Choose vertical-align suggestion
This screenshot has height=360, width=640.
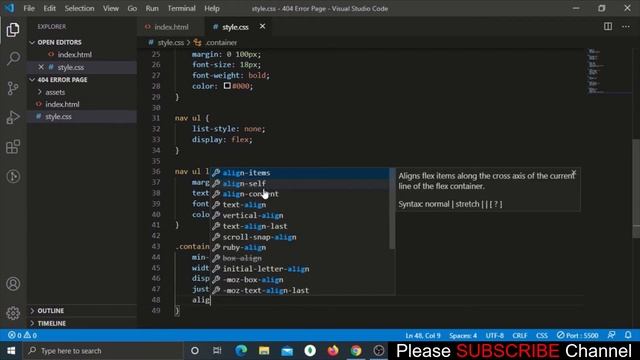point(300,215)
